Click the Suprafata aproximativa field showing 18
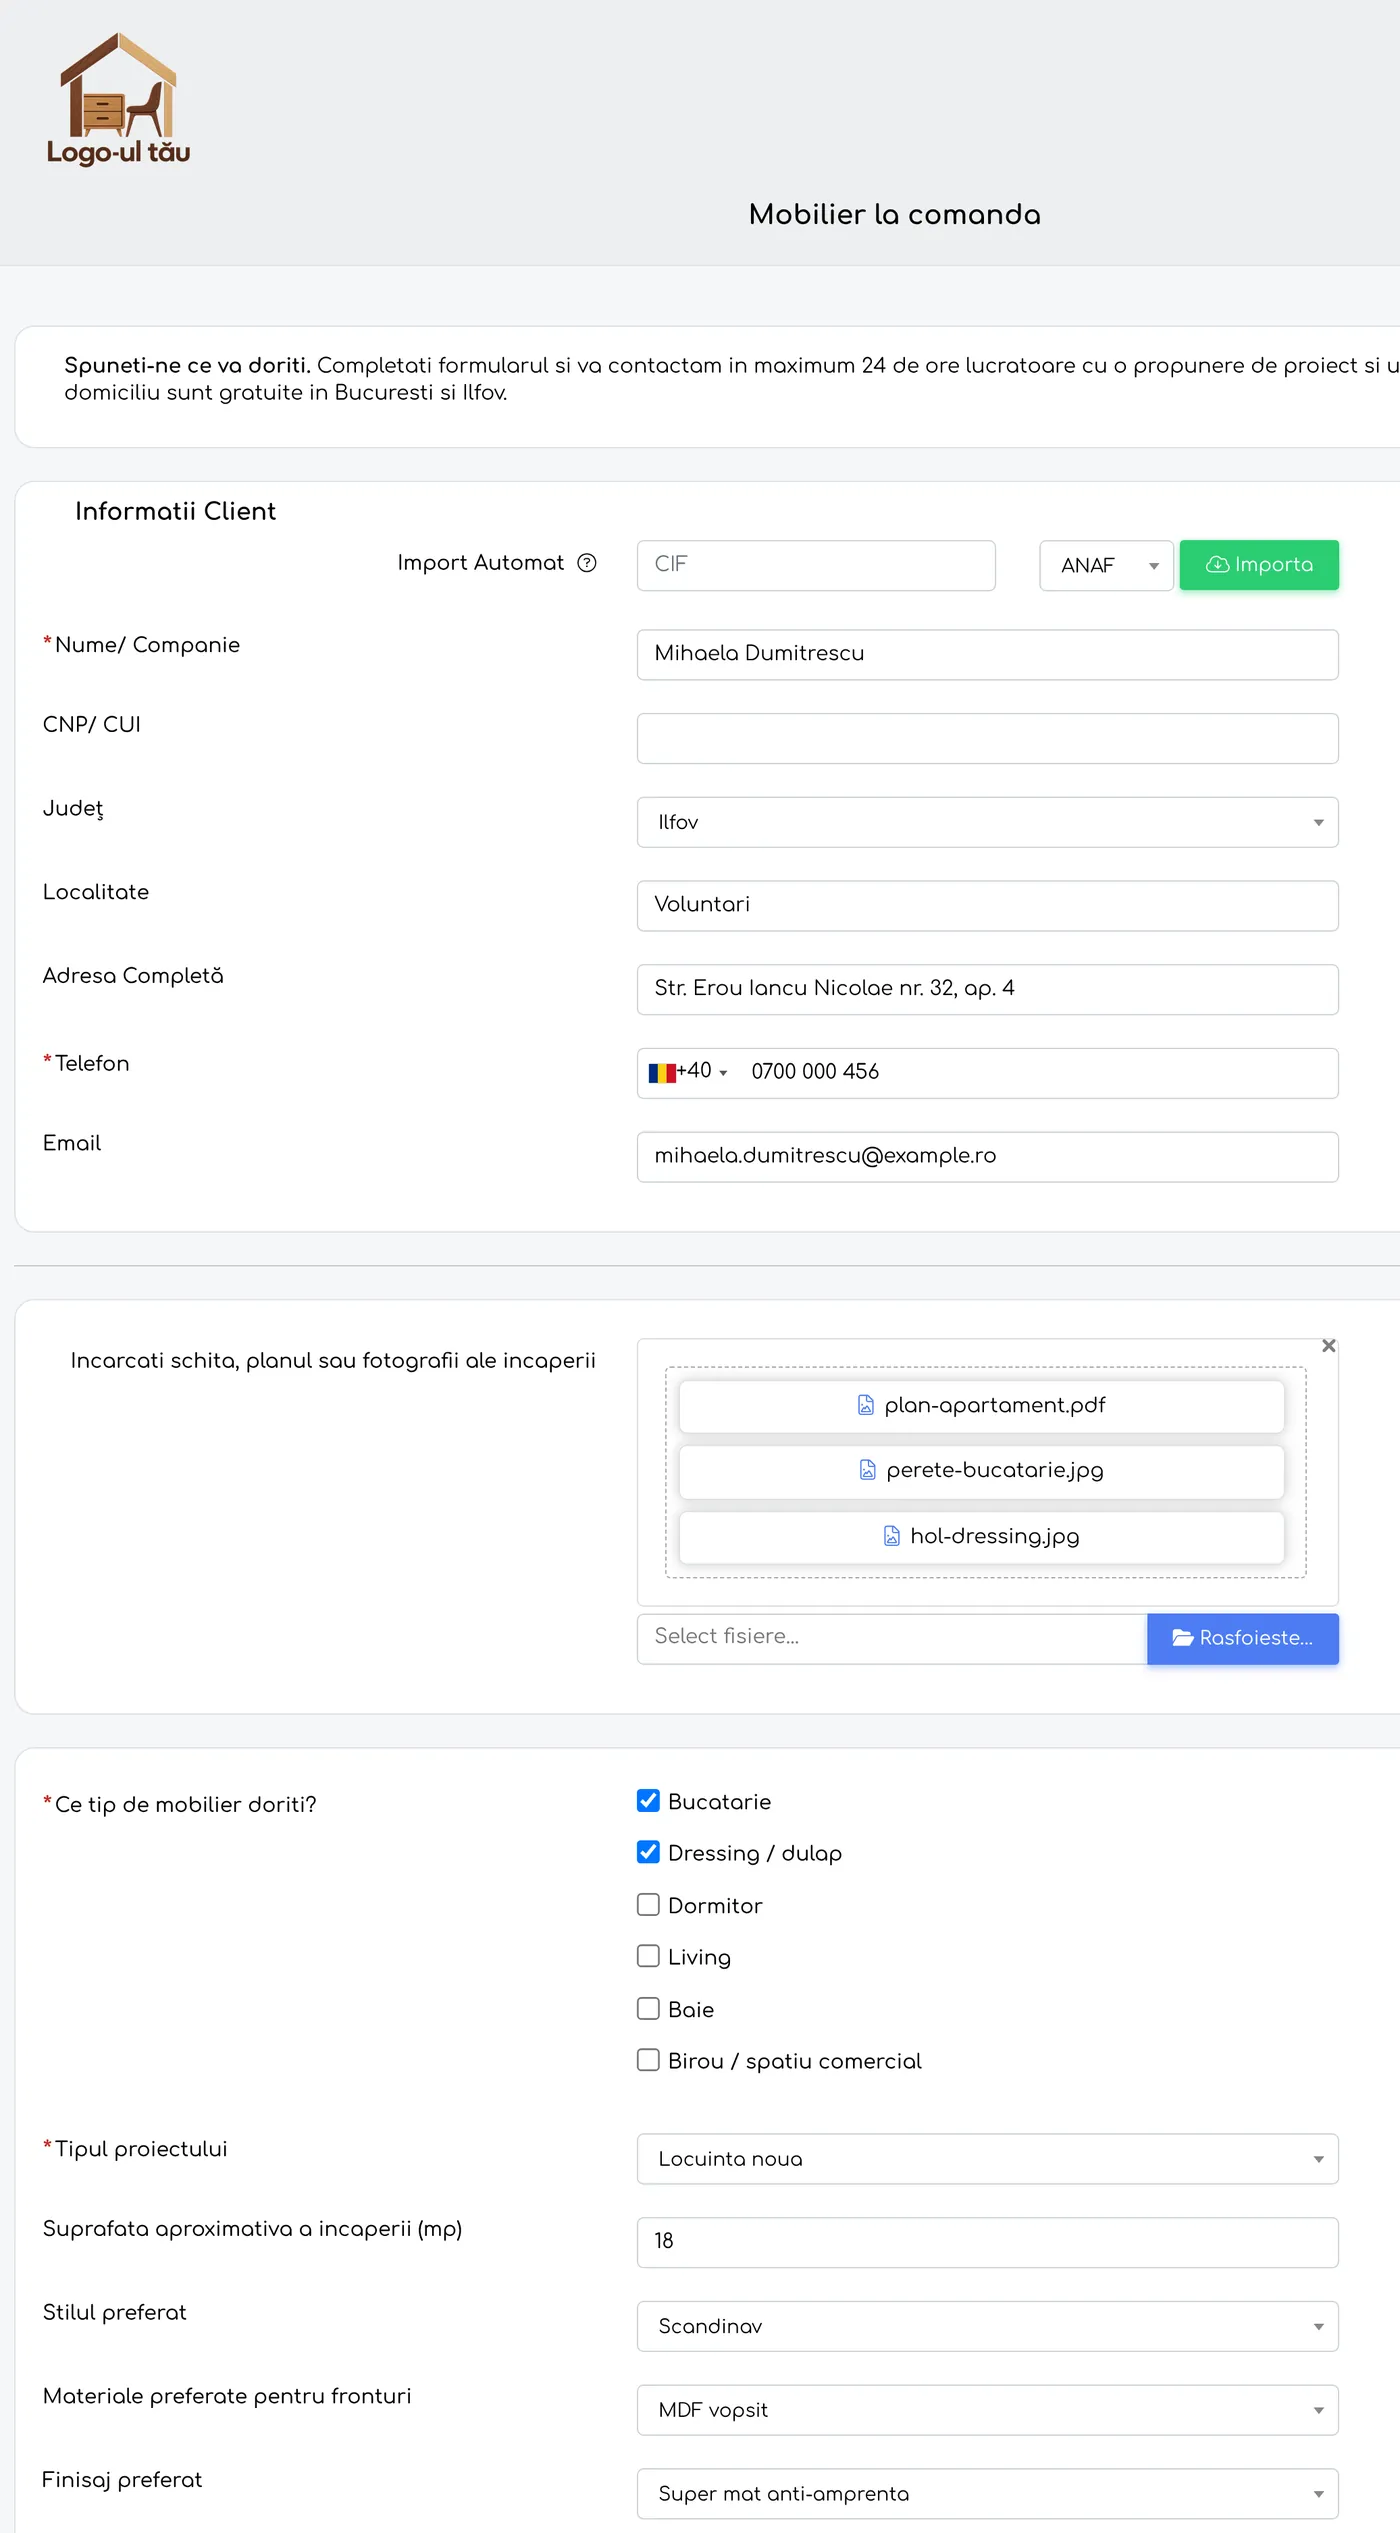 click(987, 2242)
